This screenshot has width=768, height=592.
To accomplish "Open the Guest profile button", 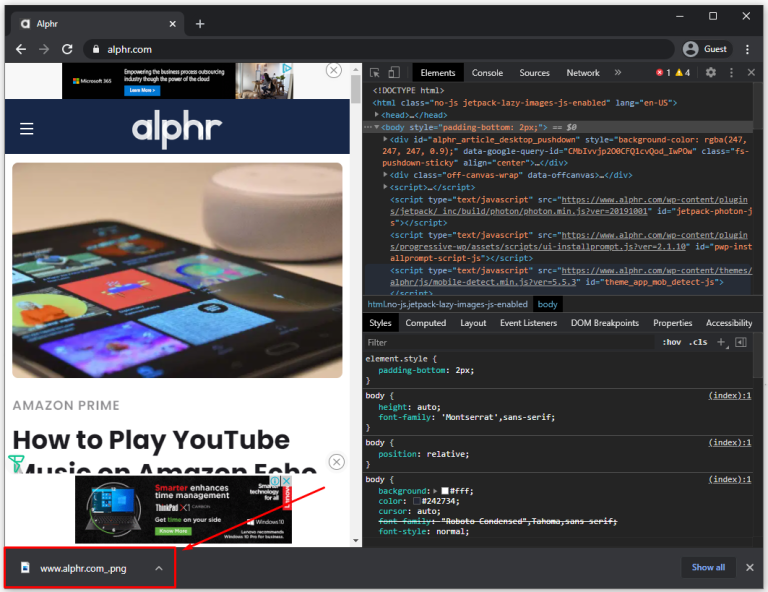I will coord(707,49).
